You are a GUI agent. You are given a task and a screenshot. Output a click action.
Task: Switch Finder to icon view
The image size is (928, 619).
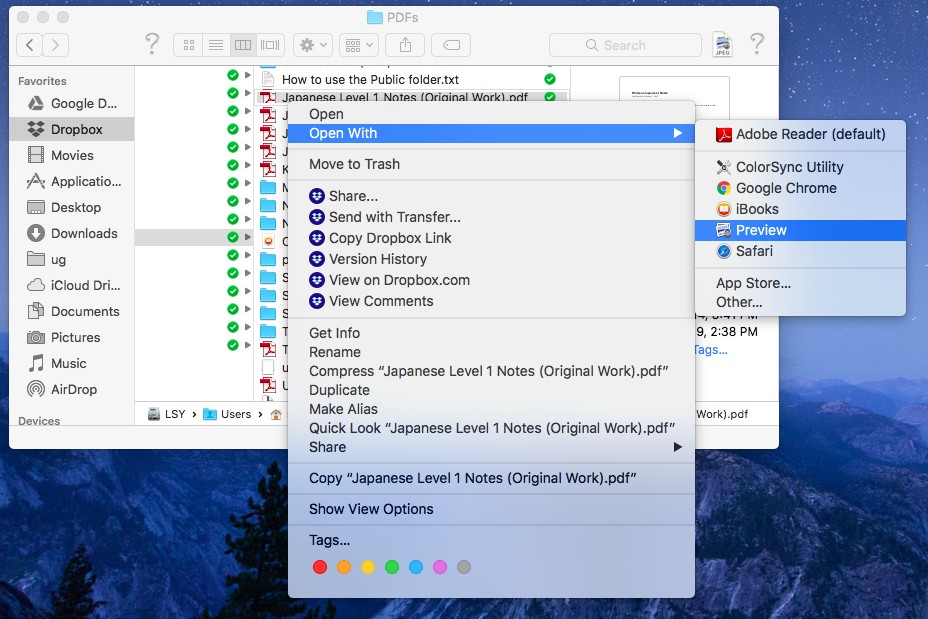click(187, 45)
